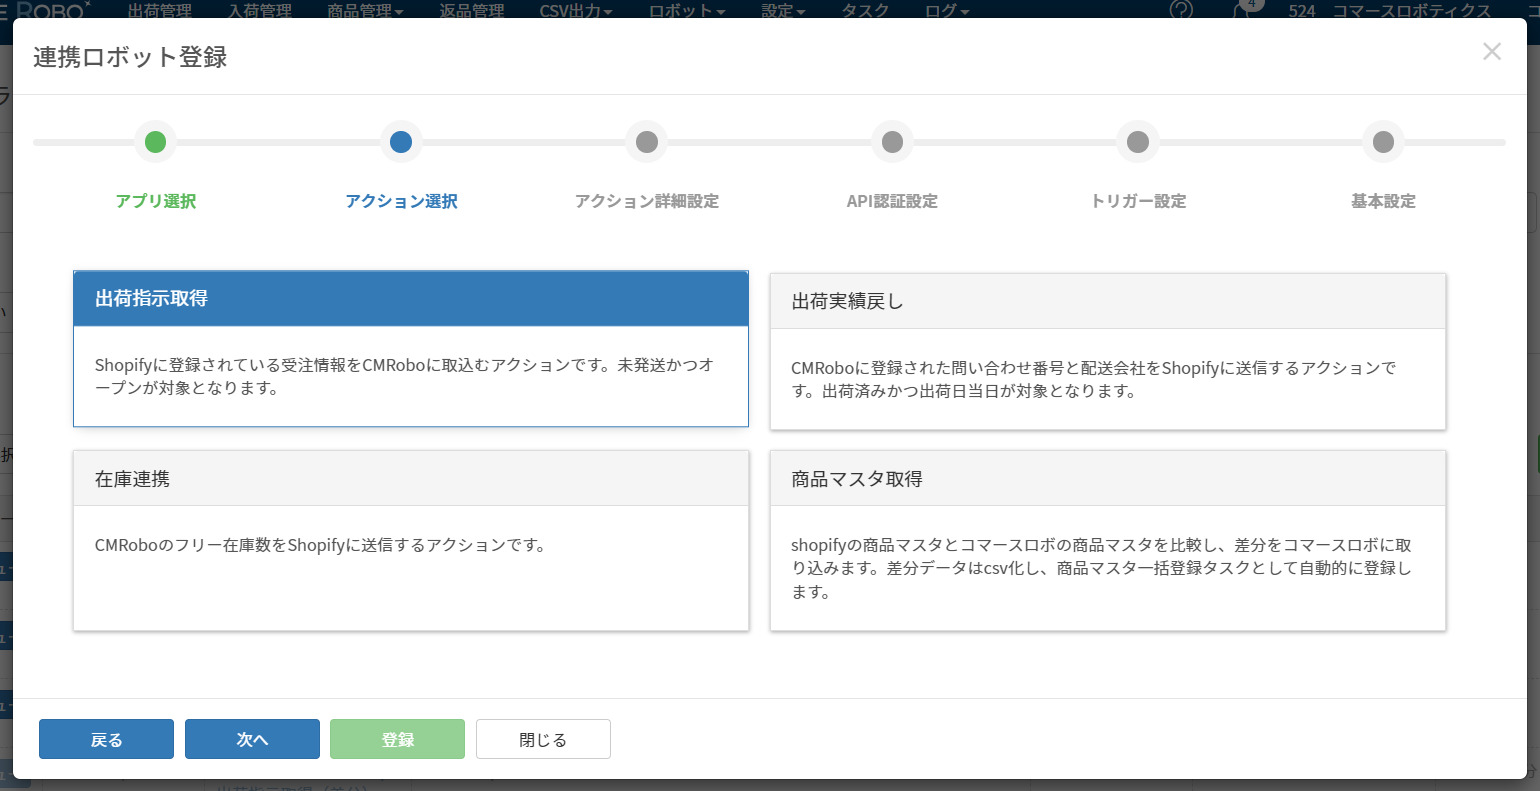Choose the 出荷指示取得 action card header

pos(411,299)
